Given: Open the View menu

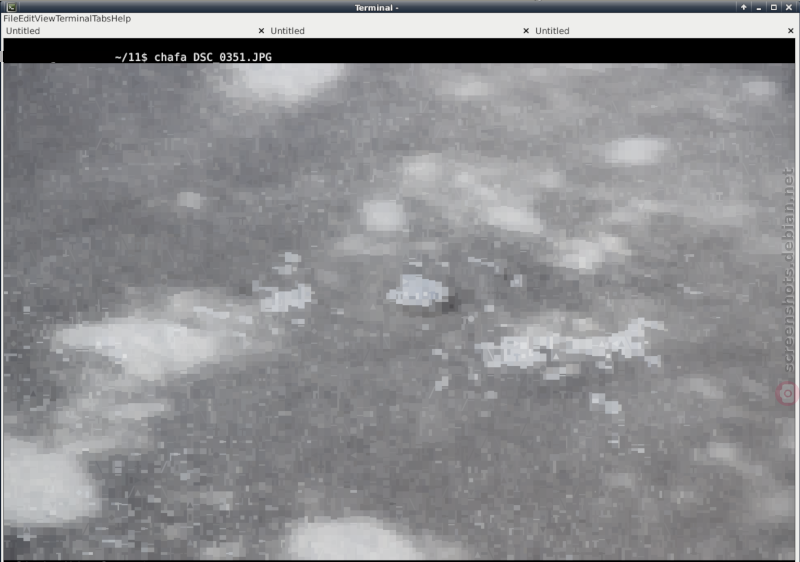Looking at the screenshot, I should pos(45,18).
